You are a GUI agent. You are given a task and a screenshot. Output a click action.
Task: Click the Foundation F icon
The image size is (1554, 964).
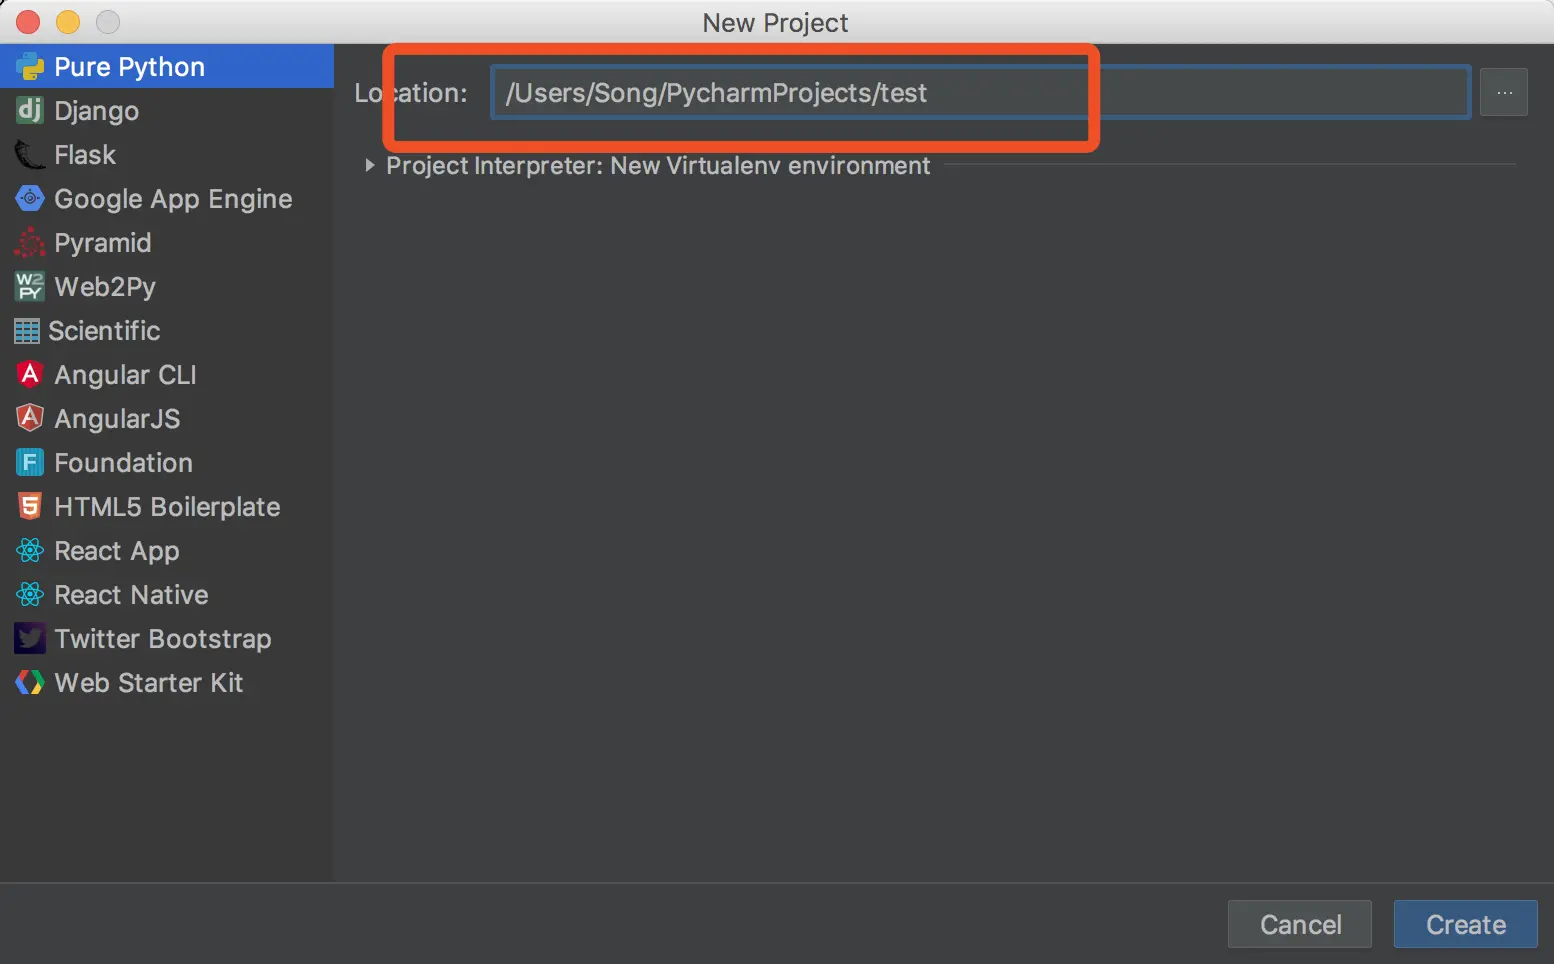point(30,462)
